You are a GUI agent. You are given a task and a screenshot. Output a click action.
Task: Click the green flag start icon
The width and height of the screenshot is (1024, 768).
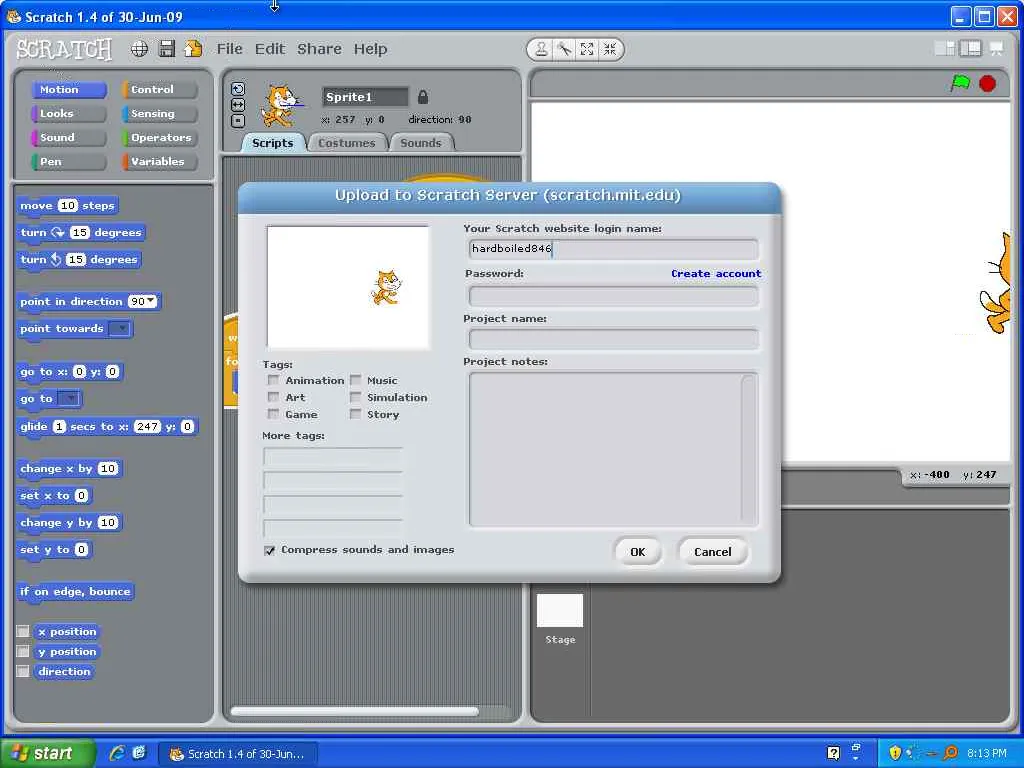[x=960, y=84]
